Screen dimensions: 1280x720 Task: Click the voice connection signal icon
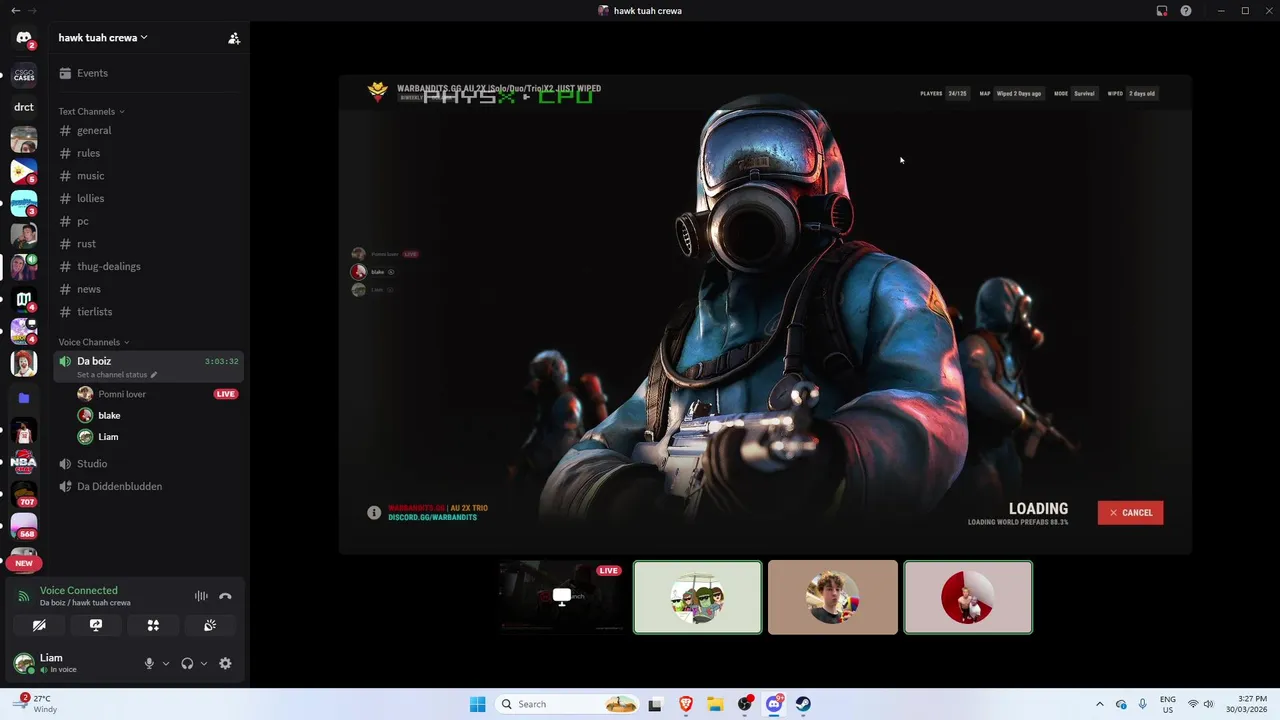24,596
